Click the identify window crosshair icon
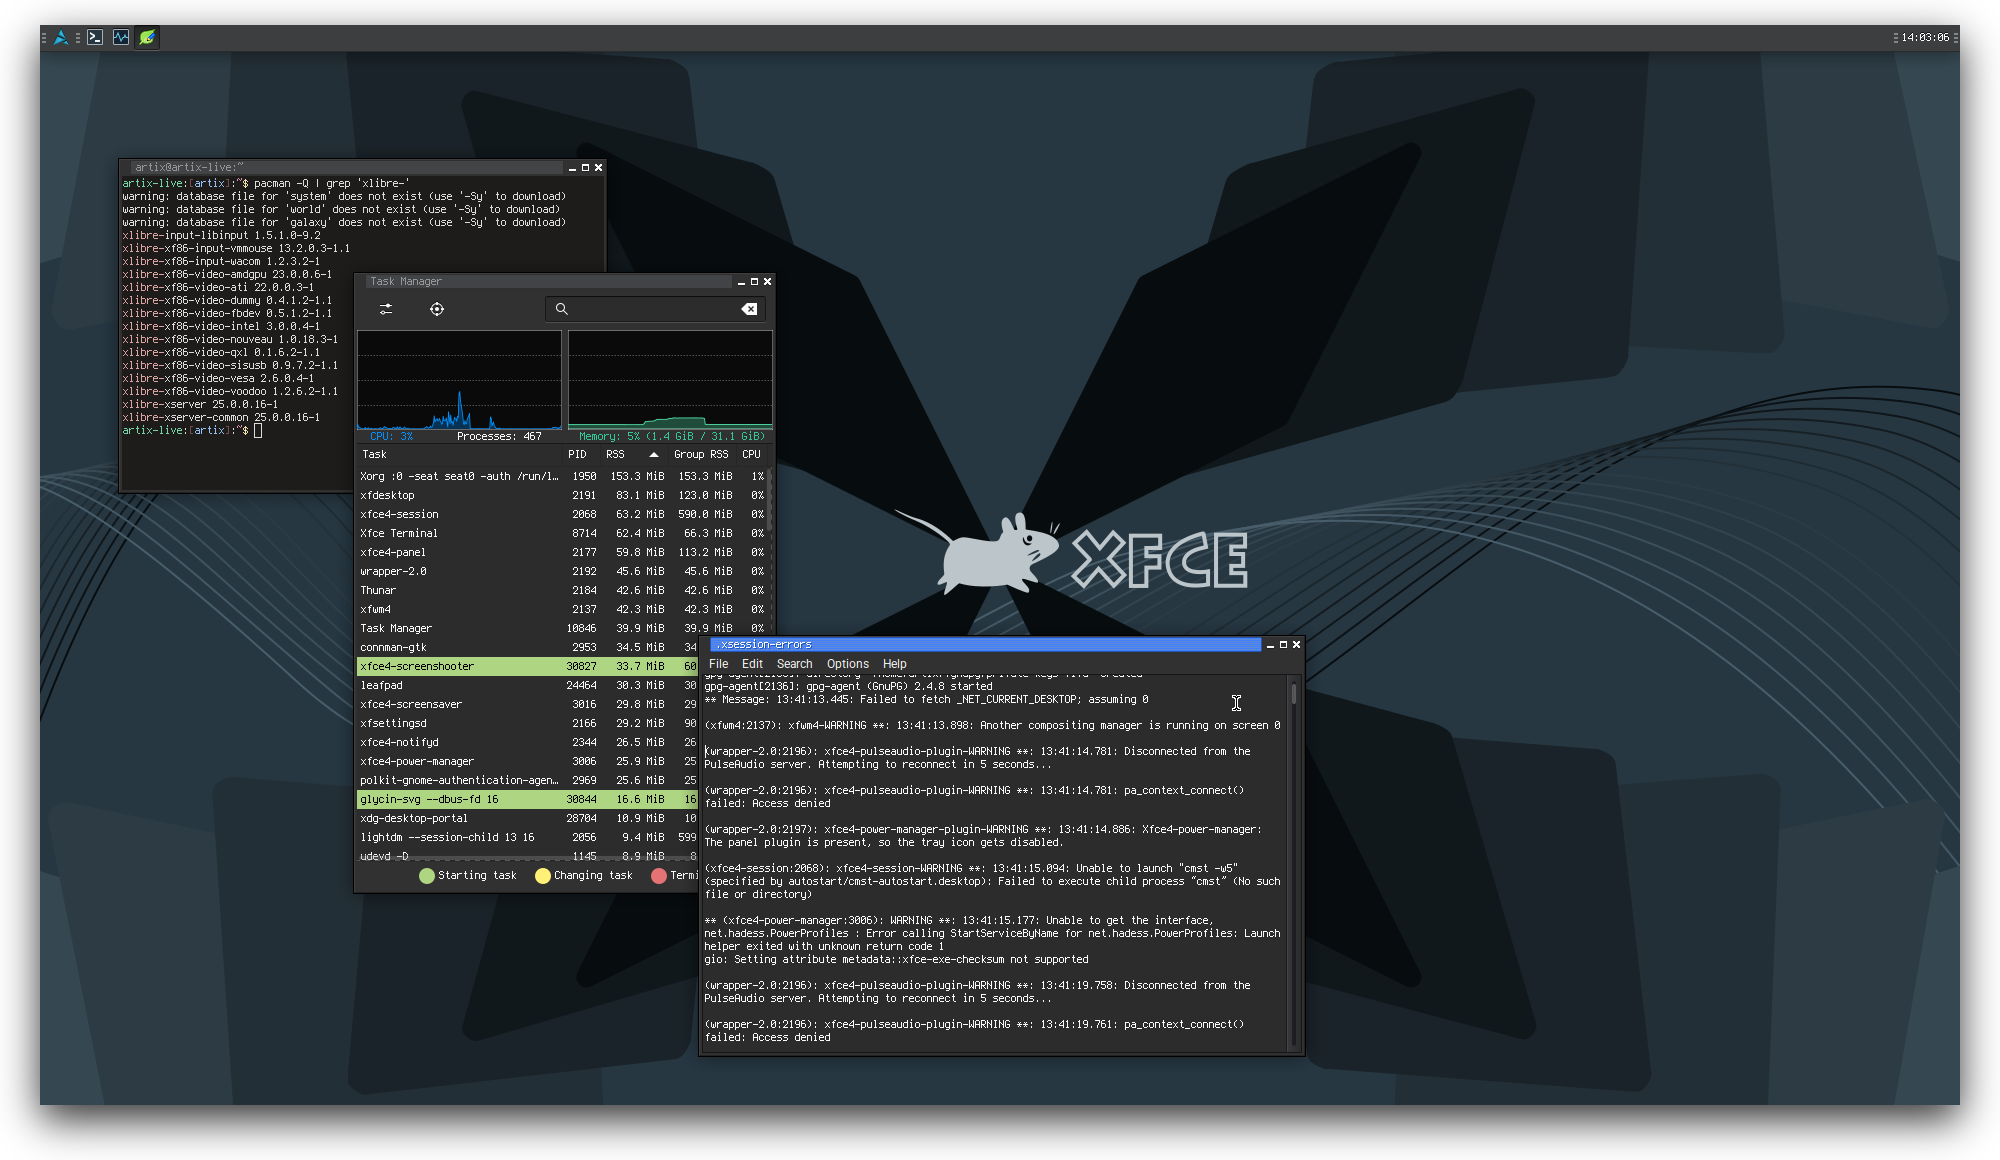 pyautogui.click(x=437, y=309)
